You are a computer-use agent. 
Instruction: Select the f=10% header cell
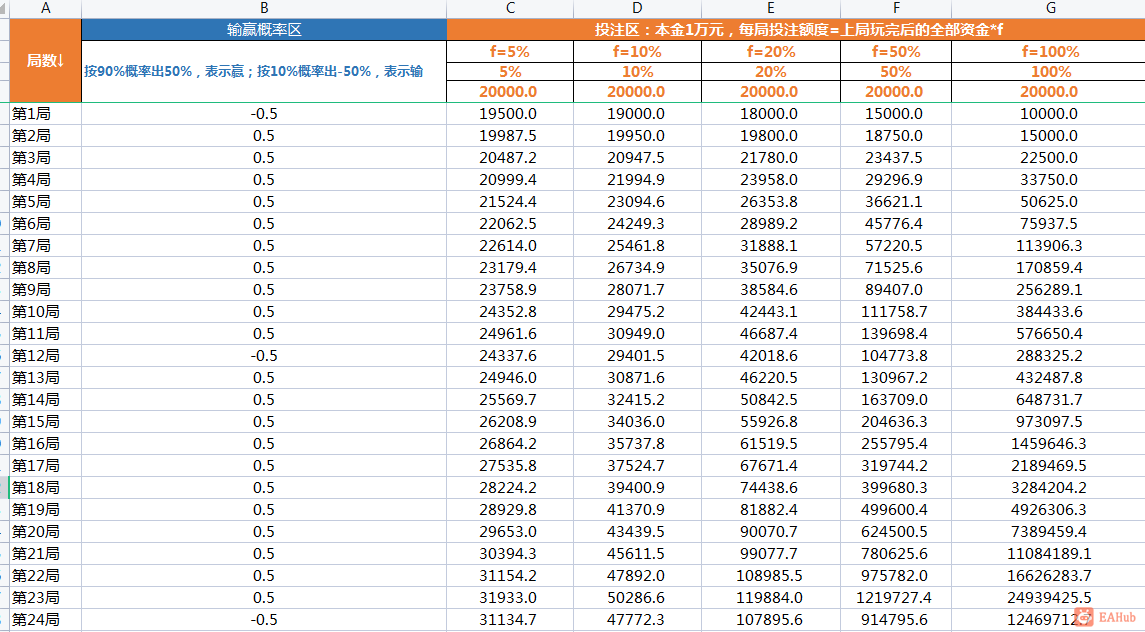pos(637,52)
